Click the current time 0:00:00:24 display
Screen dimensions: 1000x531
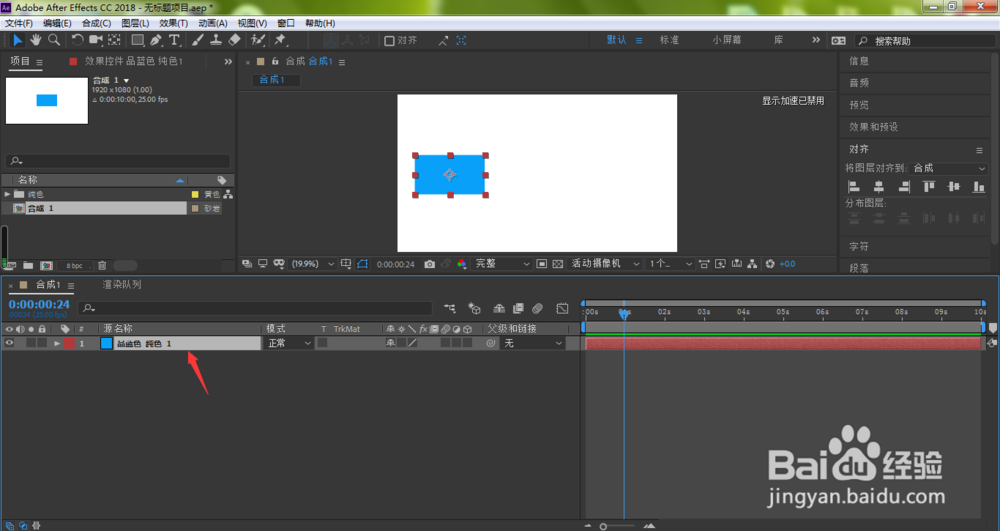pyautogui.click(x=39, y=305)
